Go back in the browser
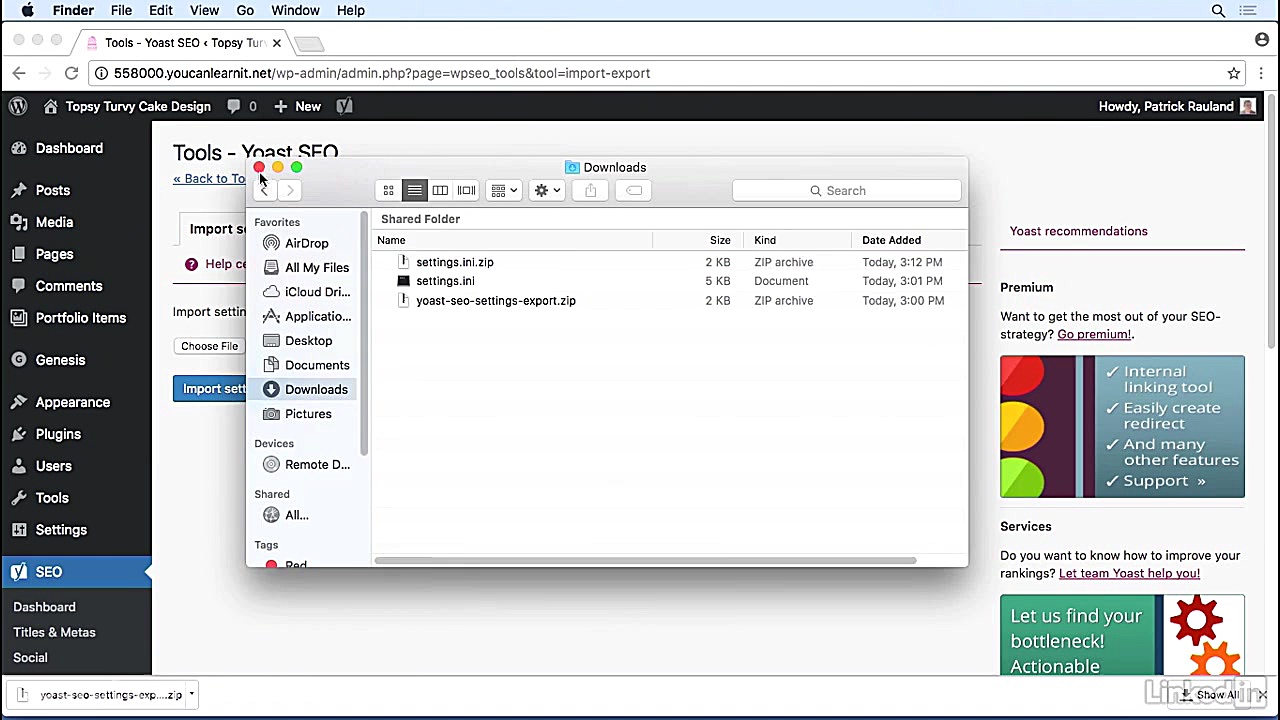The height and width of the screenshot is (720, 1280). click(x=19, y=73)
